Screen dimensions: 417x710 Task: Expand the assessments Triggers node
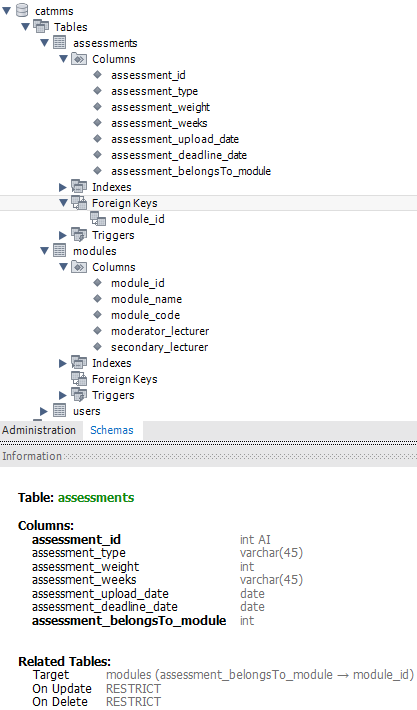pyautogui.click(x=63, y=235)
